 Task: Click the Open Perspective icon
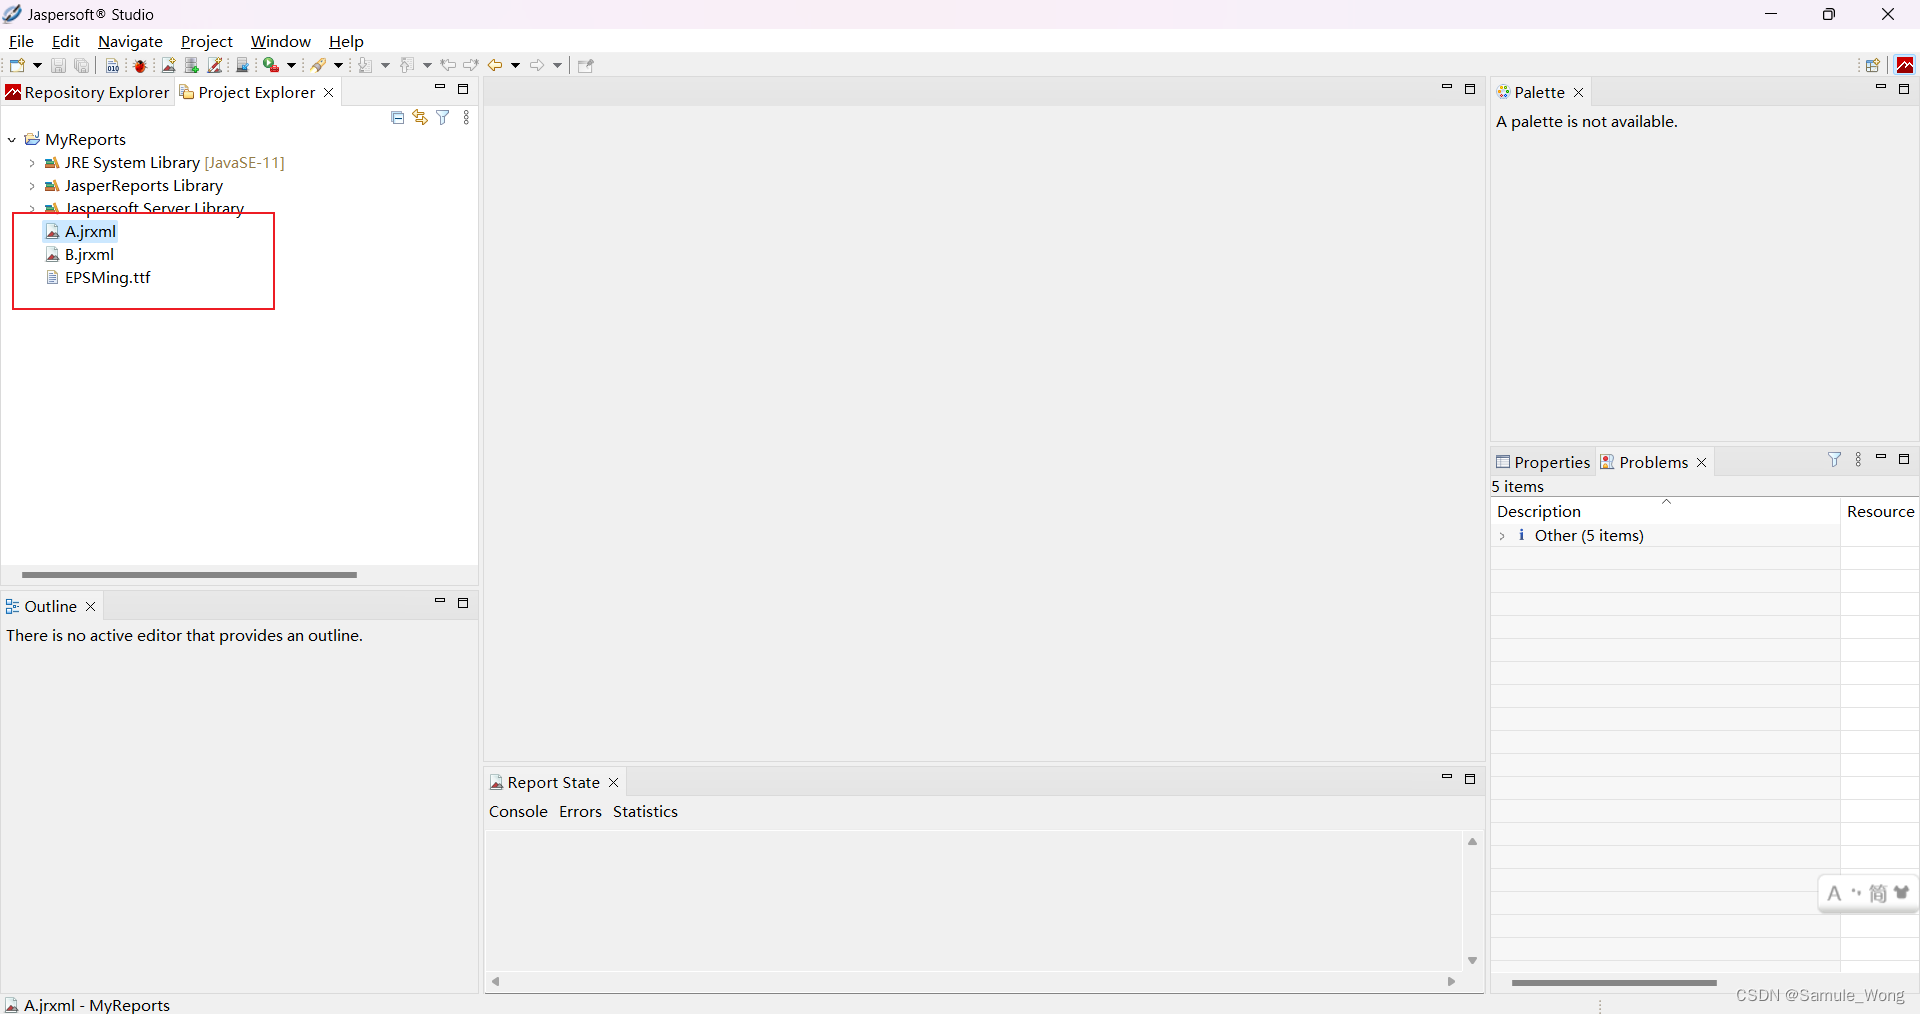pyautogui.click(x=1873, y=66)
